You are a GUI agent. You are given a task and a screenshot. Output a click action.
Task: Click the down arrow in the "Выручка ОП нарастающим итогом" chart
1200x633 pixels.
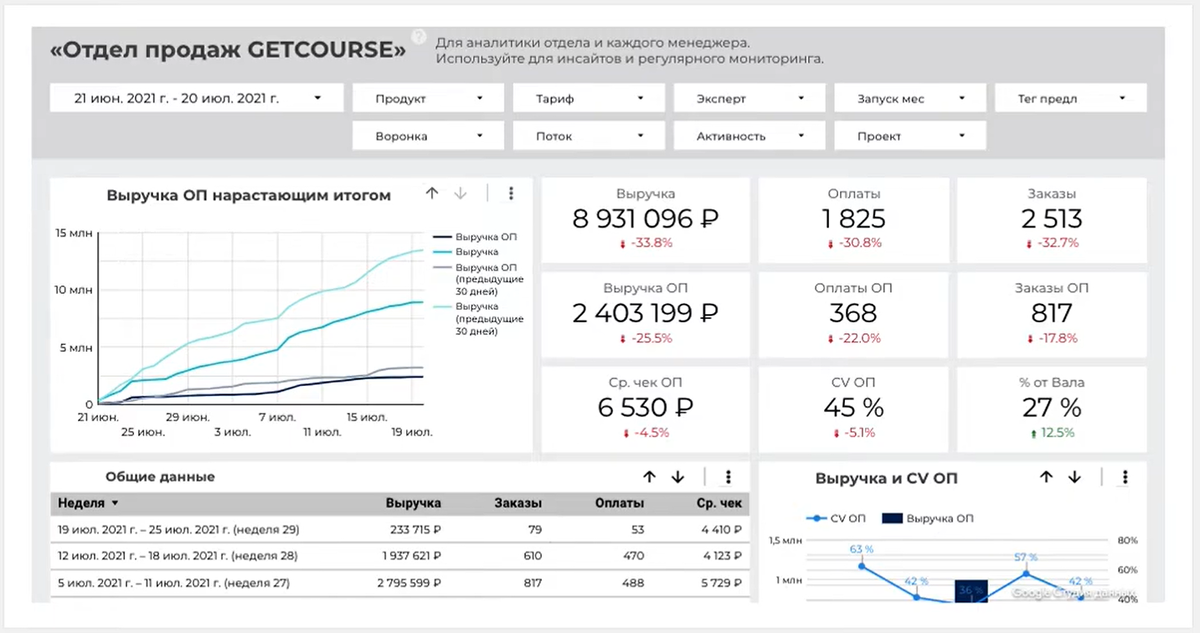[460, 194]
